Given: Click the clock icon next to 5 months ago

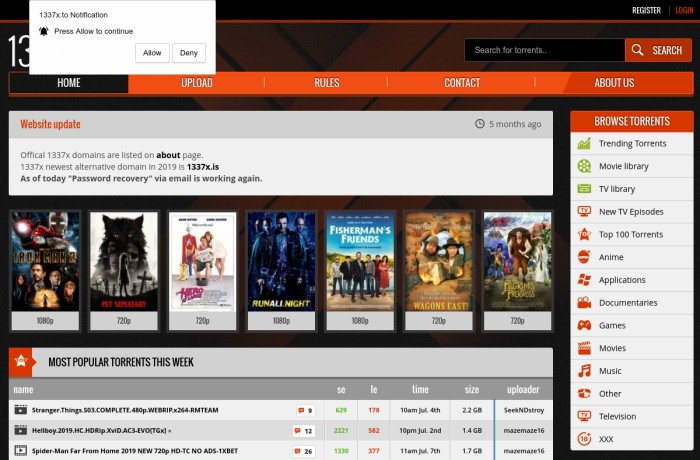Looking at the screenshot, I should point(479,124).
